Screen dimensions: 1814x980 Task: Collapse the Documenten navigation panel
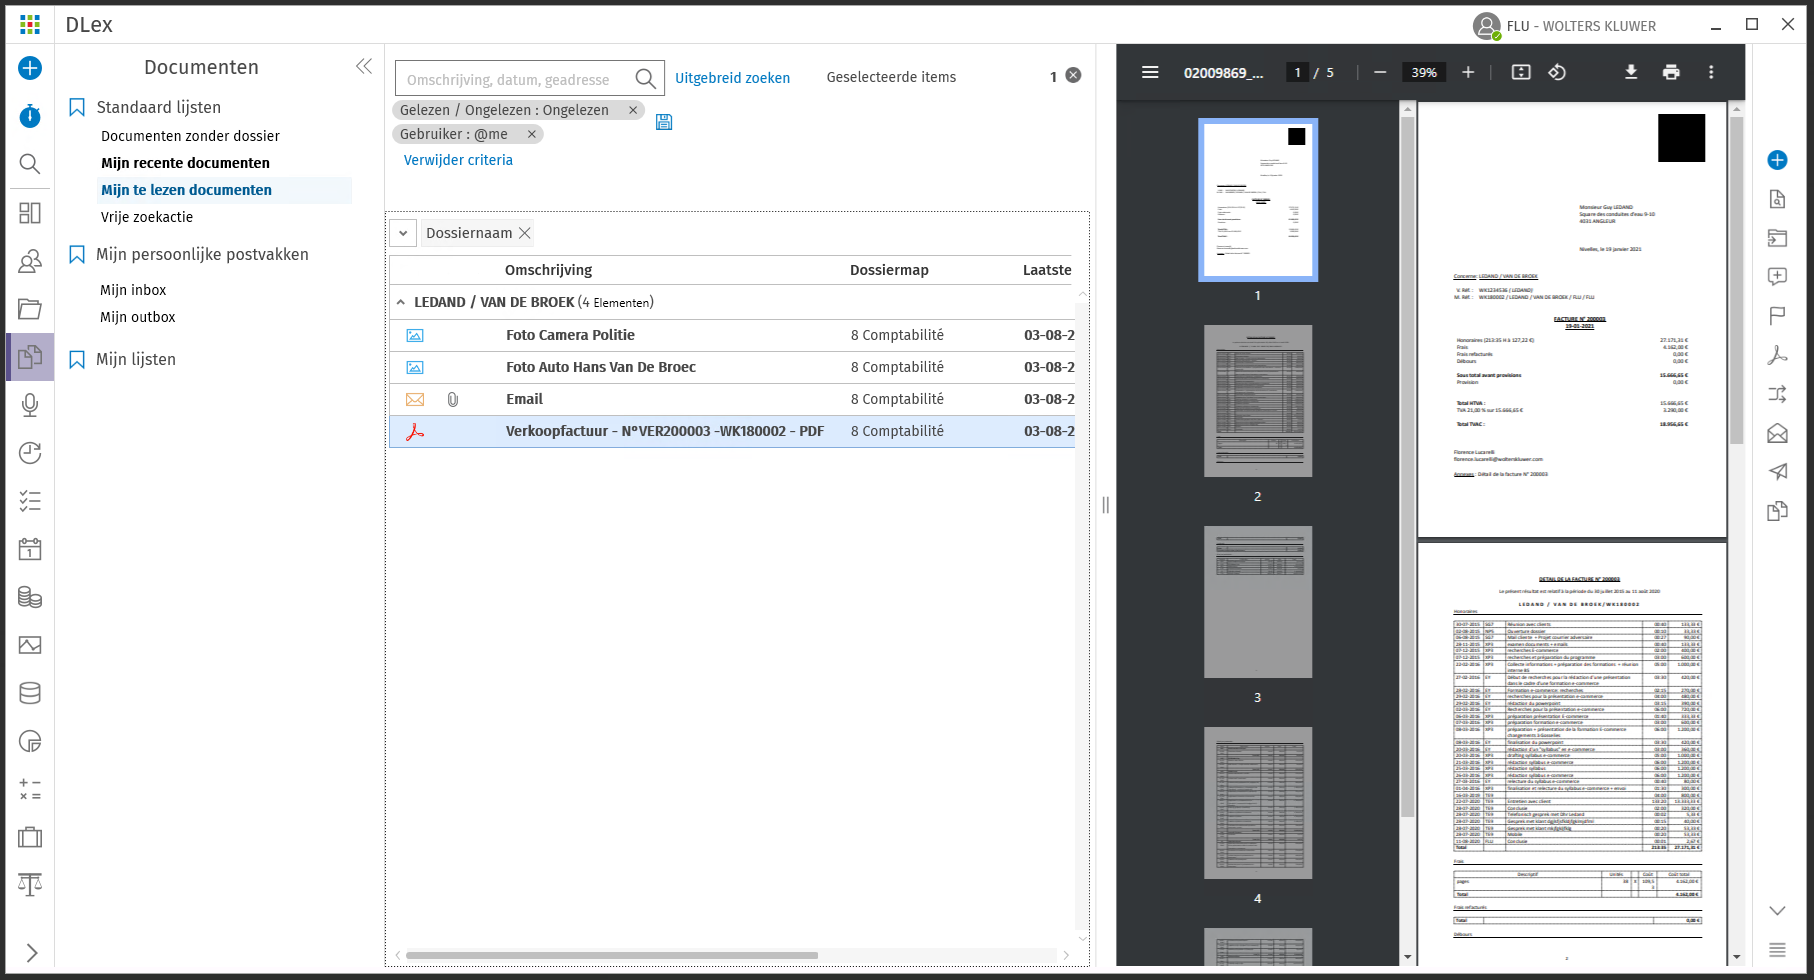pyautogui.click(x=364, y=66)
